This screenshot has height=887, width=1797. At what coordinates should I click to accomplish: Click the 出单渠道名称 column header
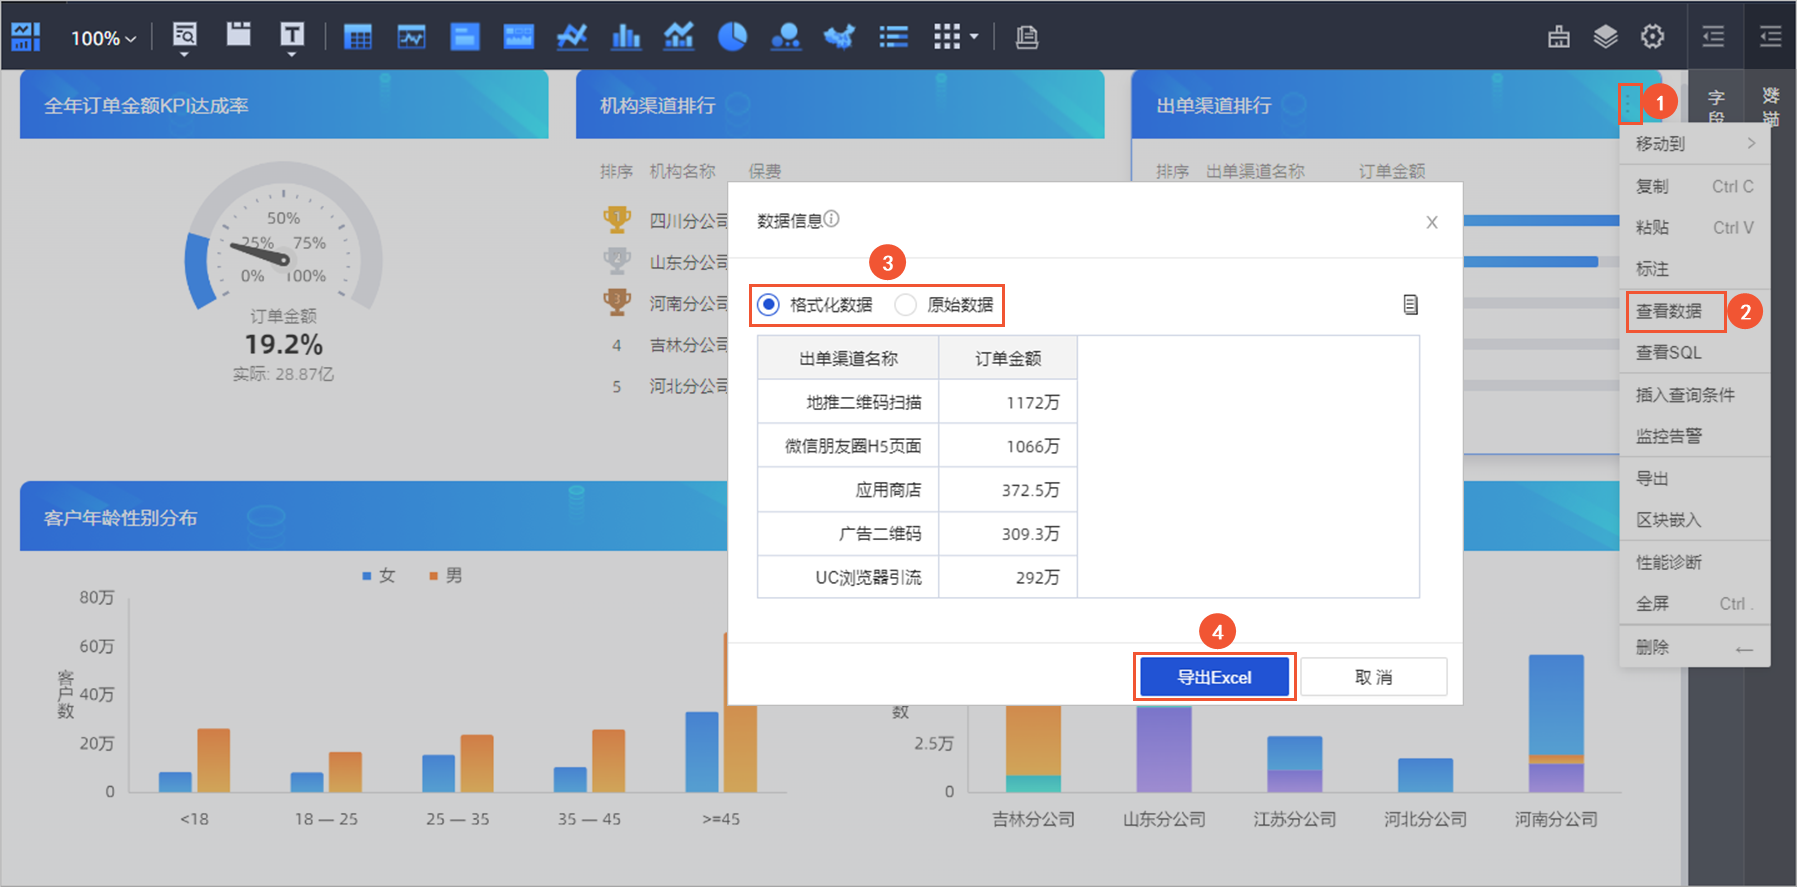point(848,358)
